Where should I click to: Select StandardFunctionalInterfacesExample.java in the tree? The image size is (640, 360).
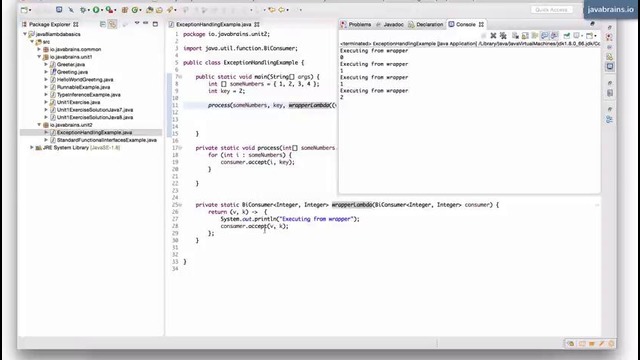(x=107, y=140)
